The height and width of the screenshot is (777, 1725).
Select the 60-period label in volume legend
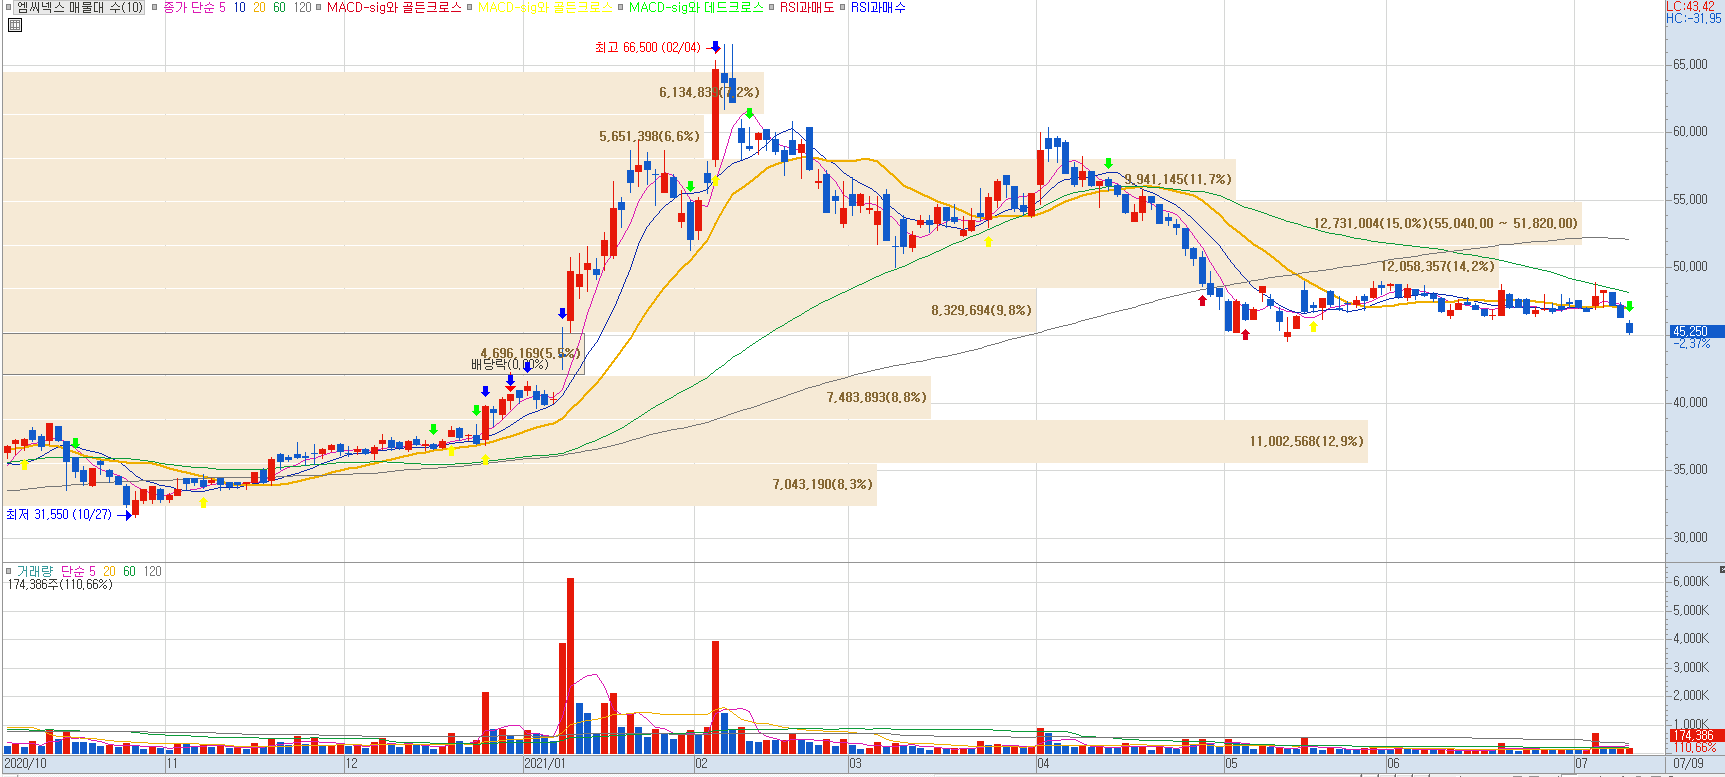(129, 572)
